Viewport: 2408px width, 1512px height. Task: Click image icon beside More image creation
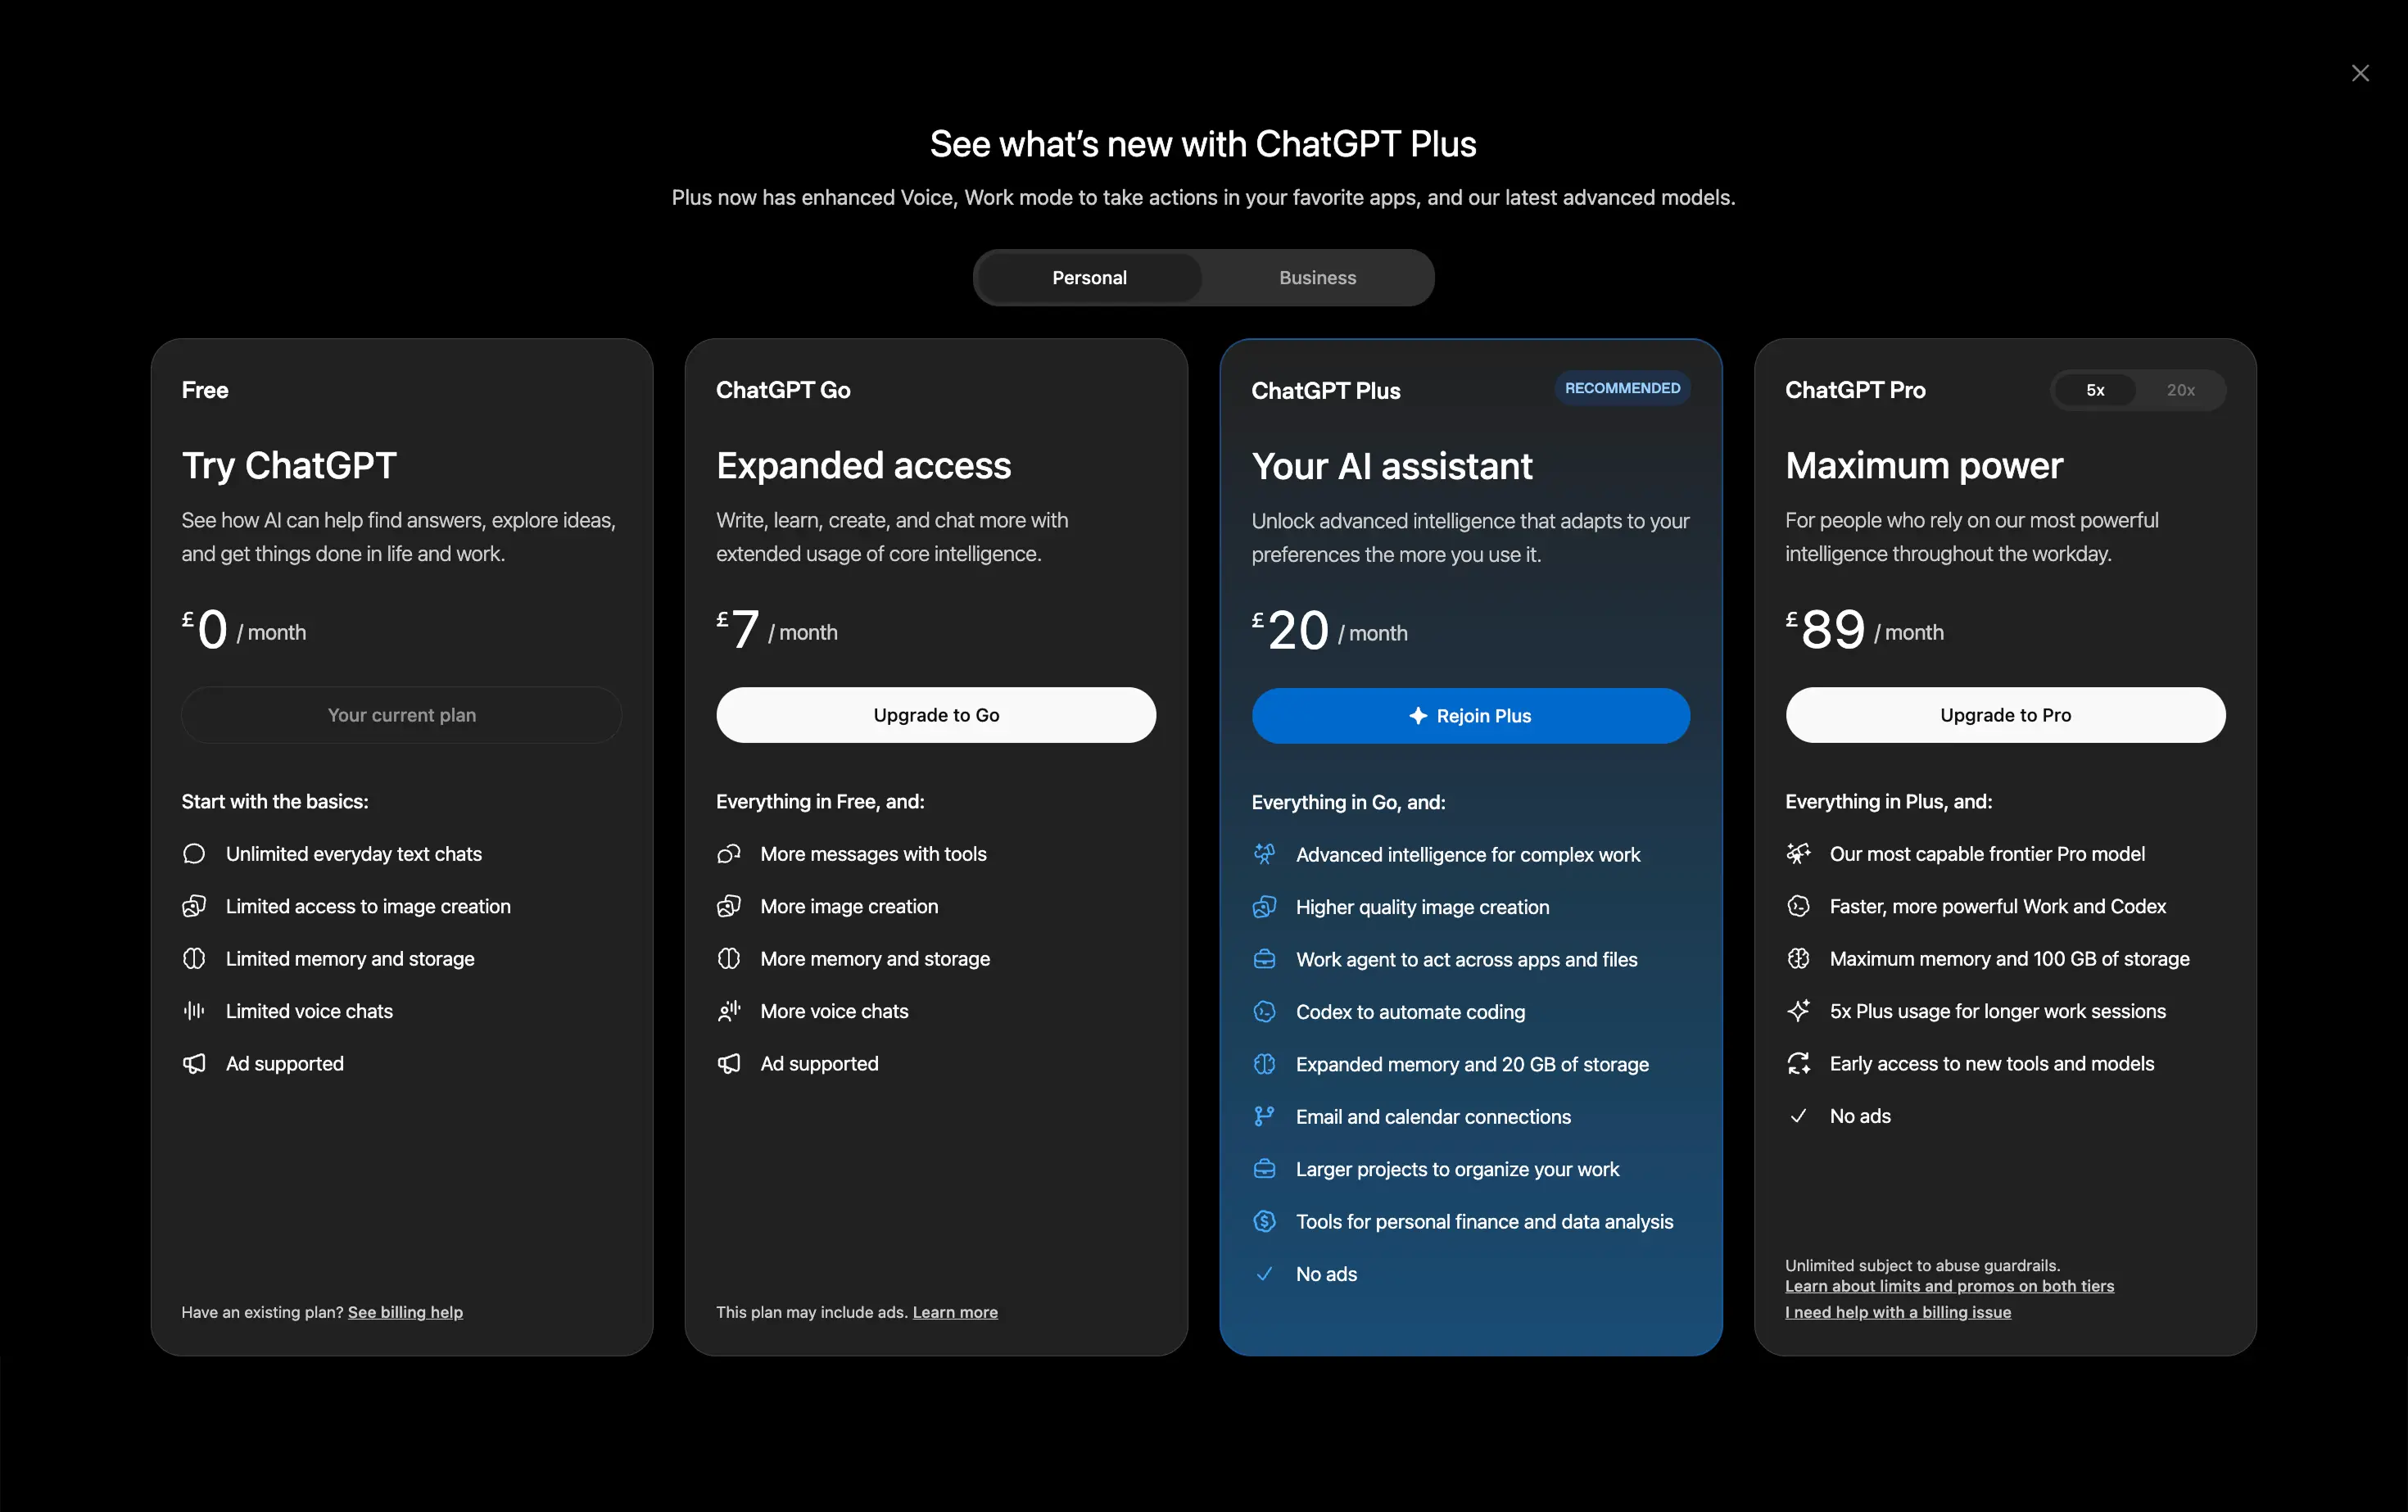[x=729, y=906]
